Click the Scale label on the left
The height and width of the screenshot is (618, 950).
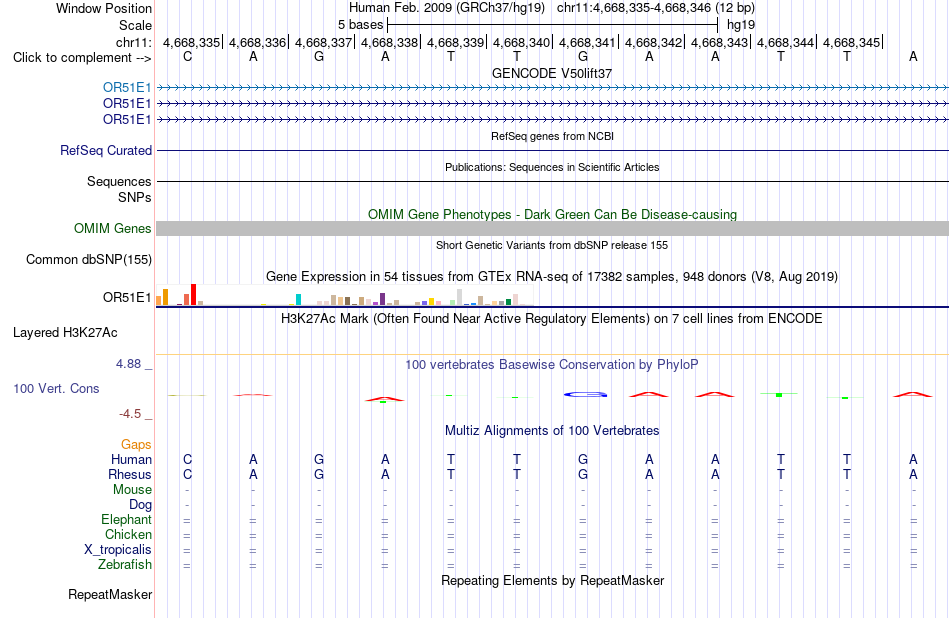[x=135, y=25]
